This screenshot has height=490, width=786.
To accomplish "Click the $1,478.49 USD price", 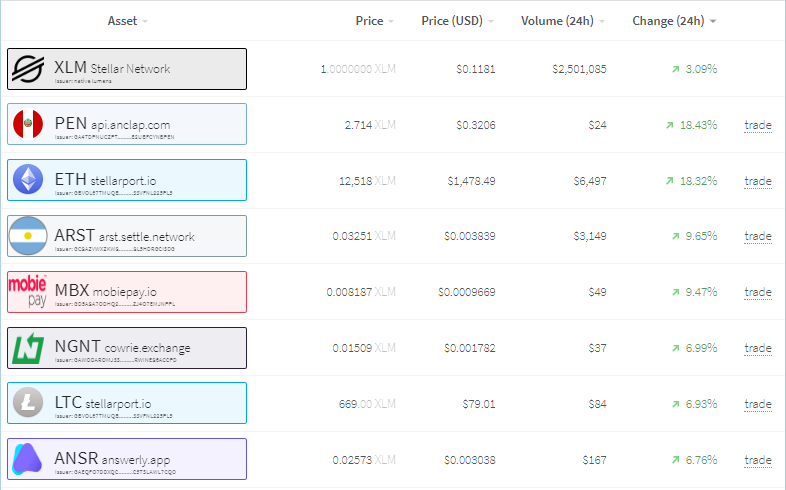I will coord(471,181).
